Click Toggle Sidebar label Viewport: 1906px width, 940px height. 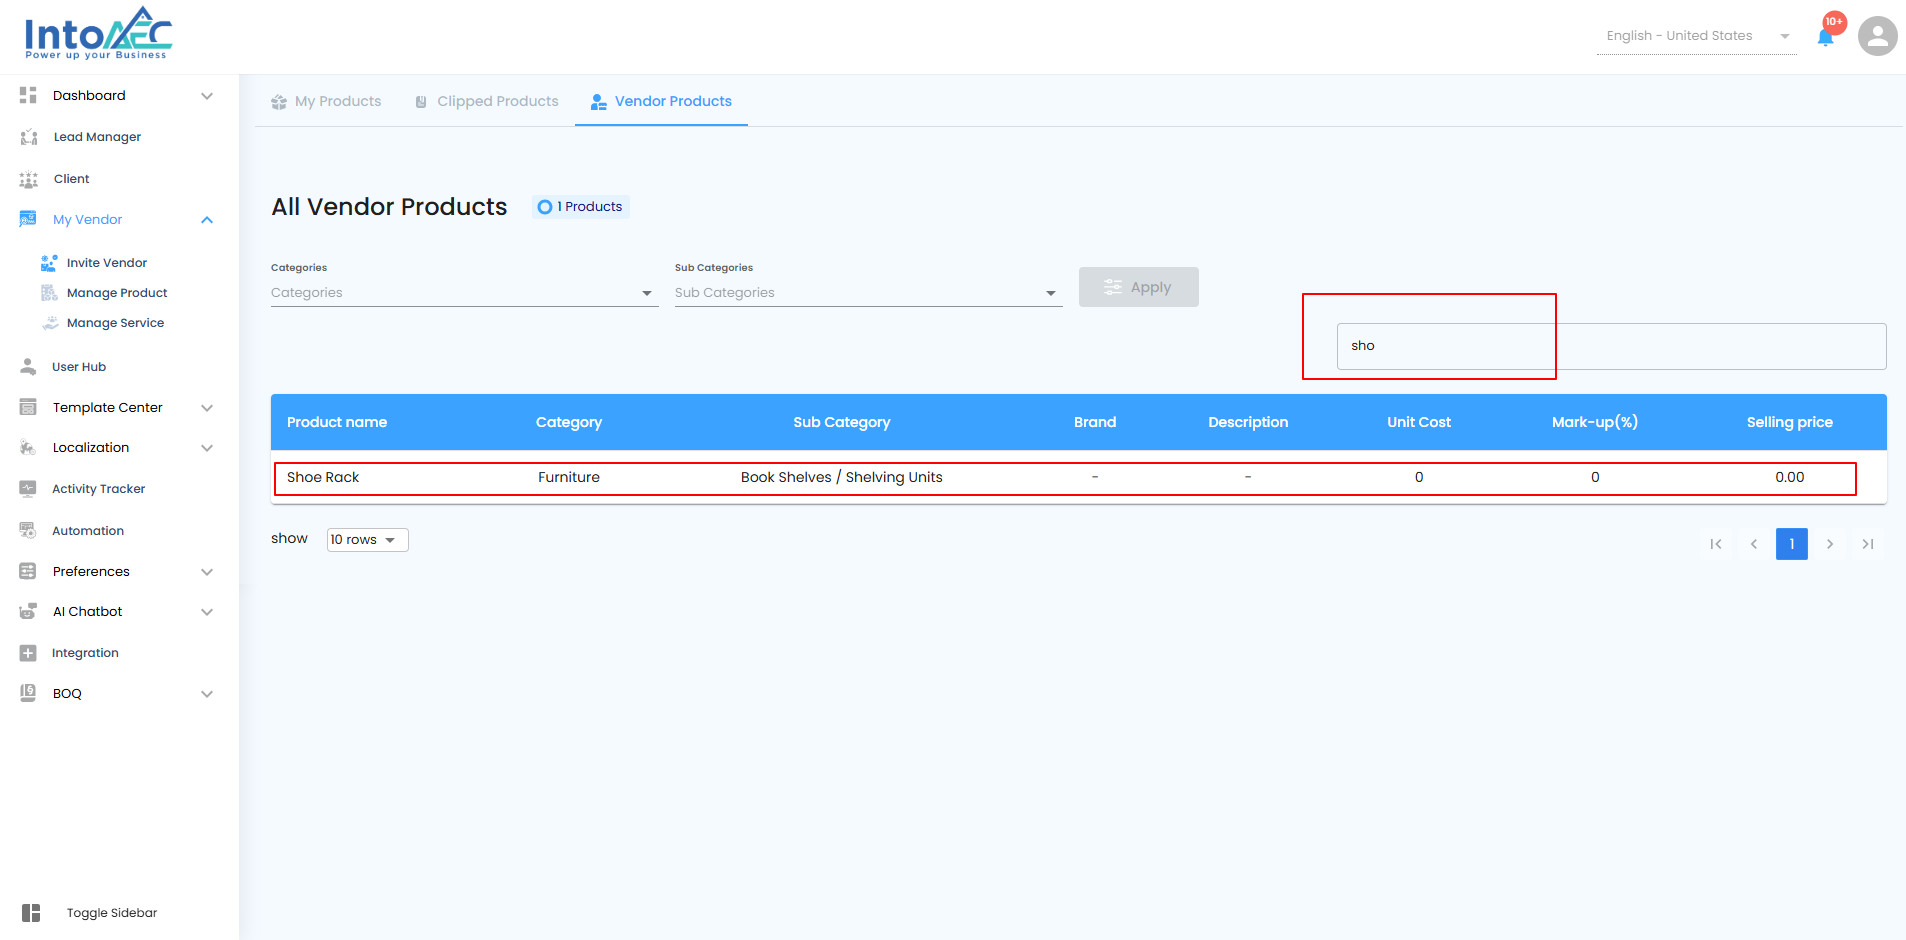112,913
